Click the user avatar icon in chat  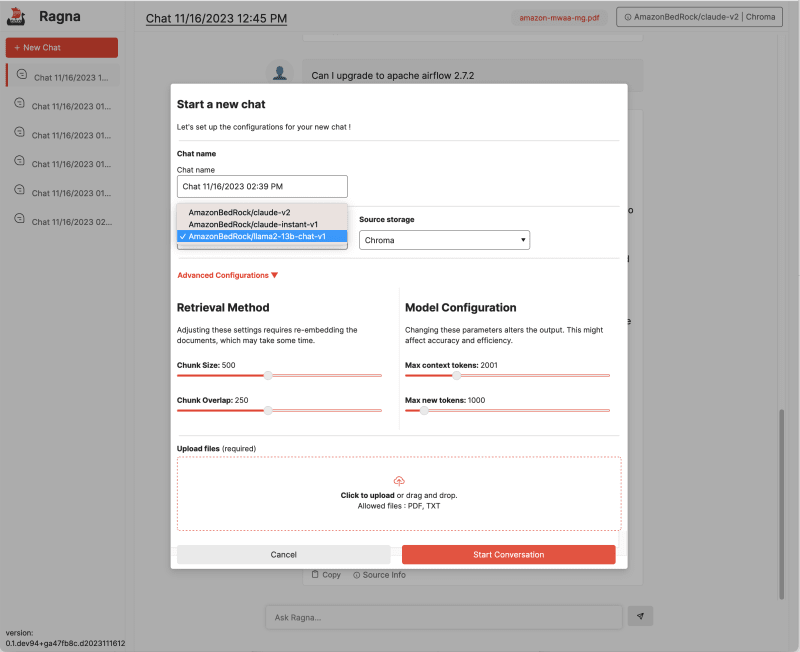(x=280, y=73)
